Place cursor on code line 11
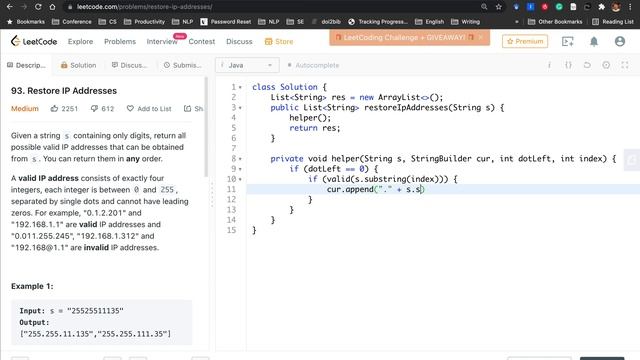 click(443, 189)
